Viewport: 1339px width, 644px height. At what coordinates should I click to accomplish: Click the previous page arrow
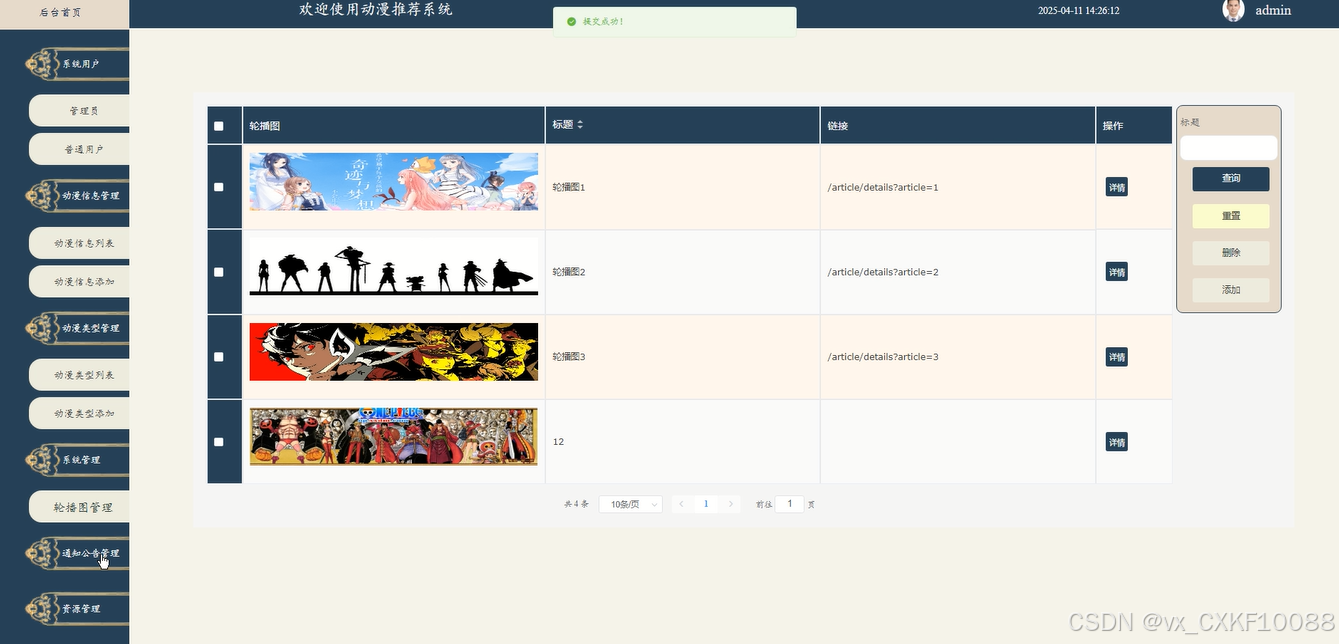click(x=681, y=504)
